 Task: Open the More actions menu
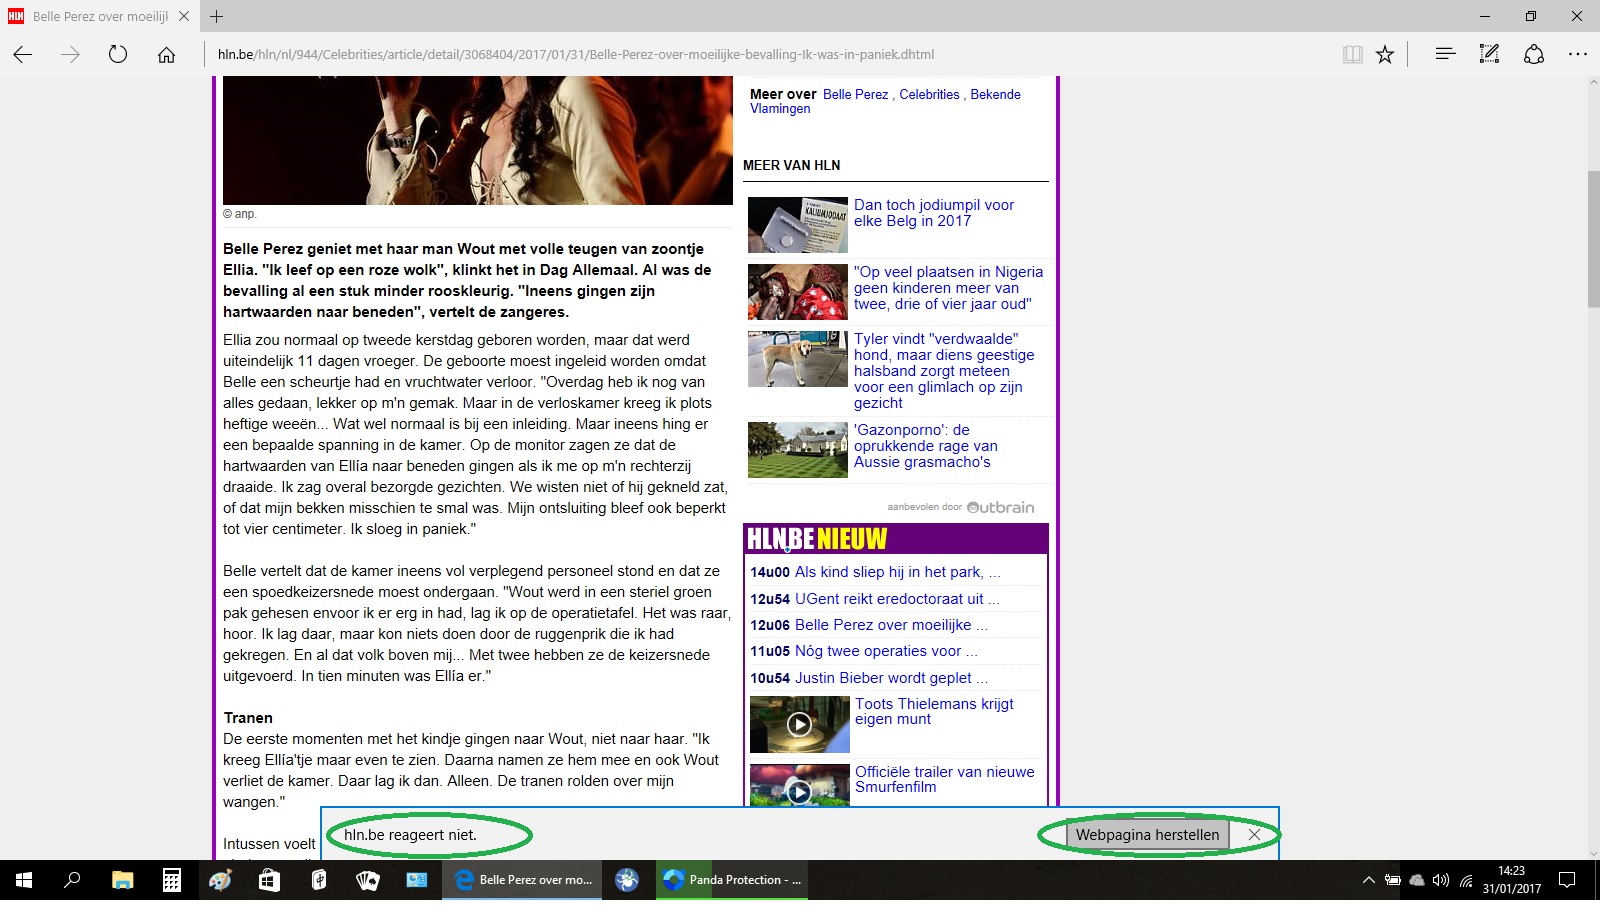(1578, 54)
